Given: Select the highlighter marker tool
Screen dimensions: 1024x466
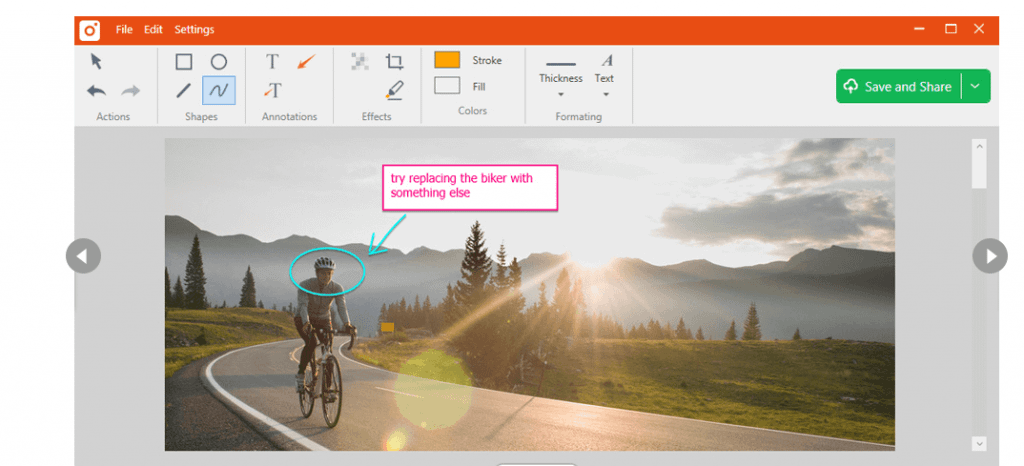Looking at the screenshot, I should coord(394,90).
